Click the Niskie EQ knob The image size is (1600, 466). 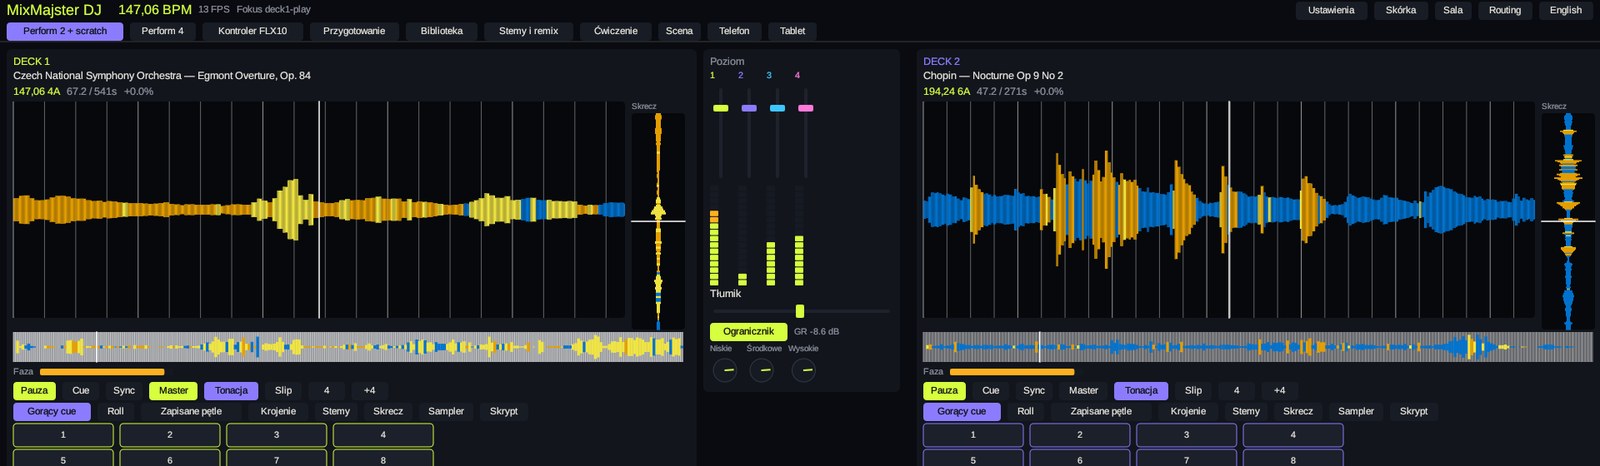click(x=723, y=371)
